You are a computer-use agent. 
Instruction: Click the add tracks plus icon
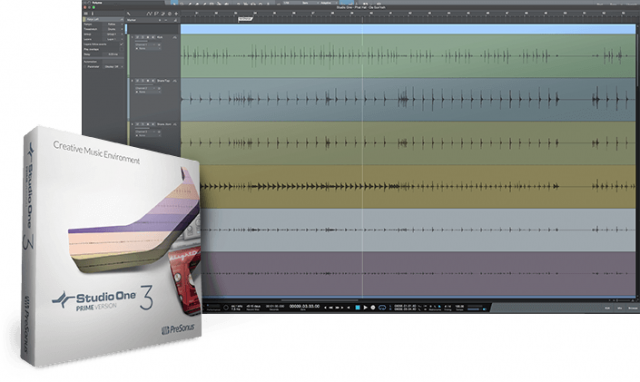176,14
